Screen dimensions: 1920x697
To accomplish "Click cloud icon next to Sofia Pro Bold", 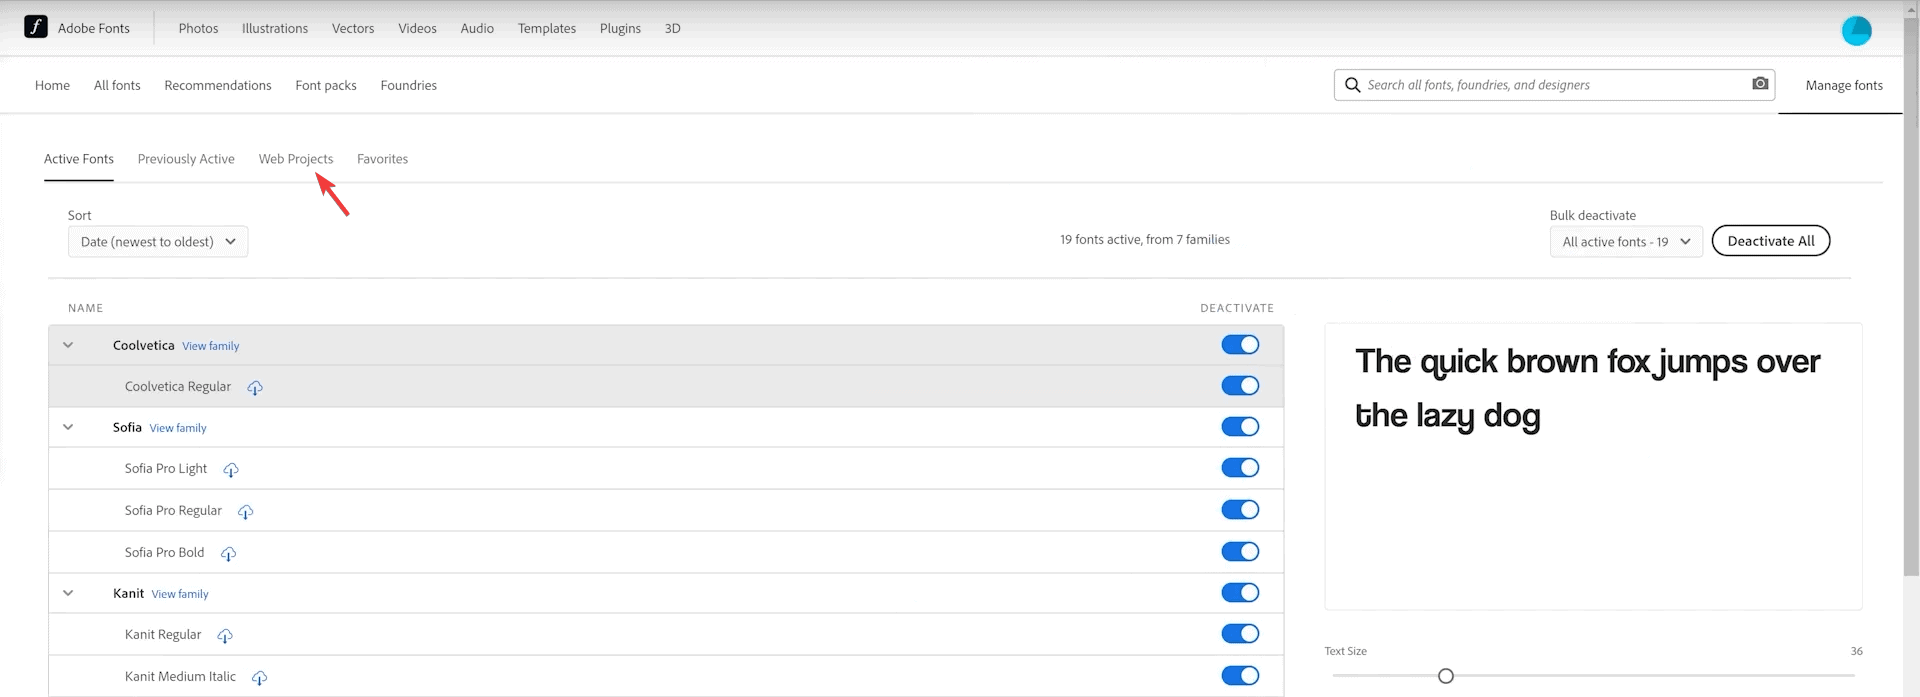I will 228,554.
